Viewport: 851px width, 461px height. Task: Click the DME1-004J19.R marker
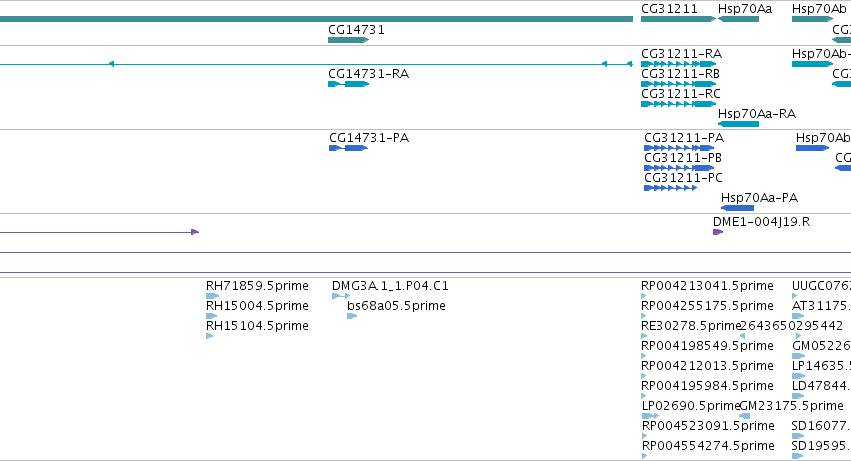click(x=717, y=232)
